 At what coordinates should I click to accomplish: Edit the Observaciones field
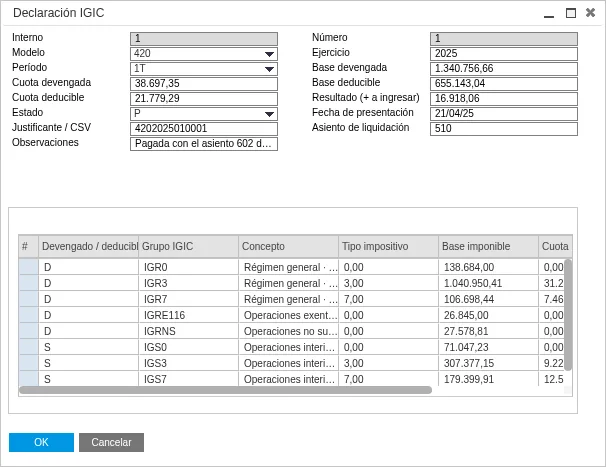pos(204,144)
